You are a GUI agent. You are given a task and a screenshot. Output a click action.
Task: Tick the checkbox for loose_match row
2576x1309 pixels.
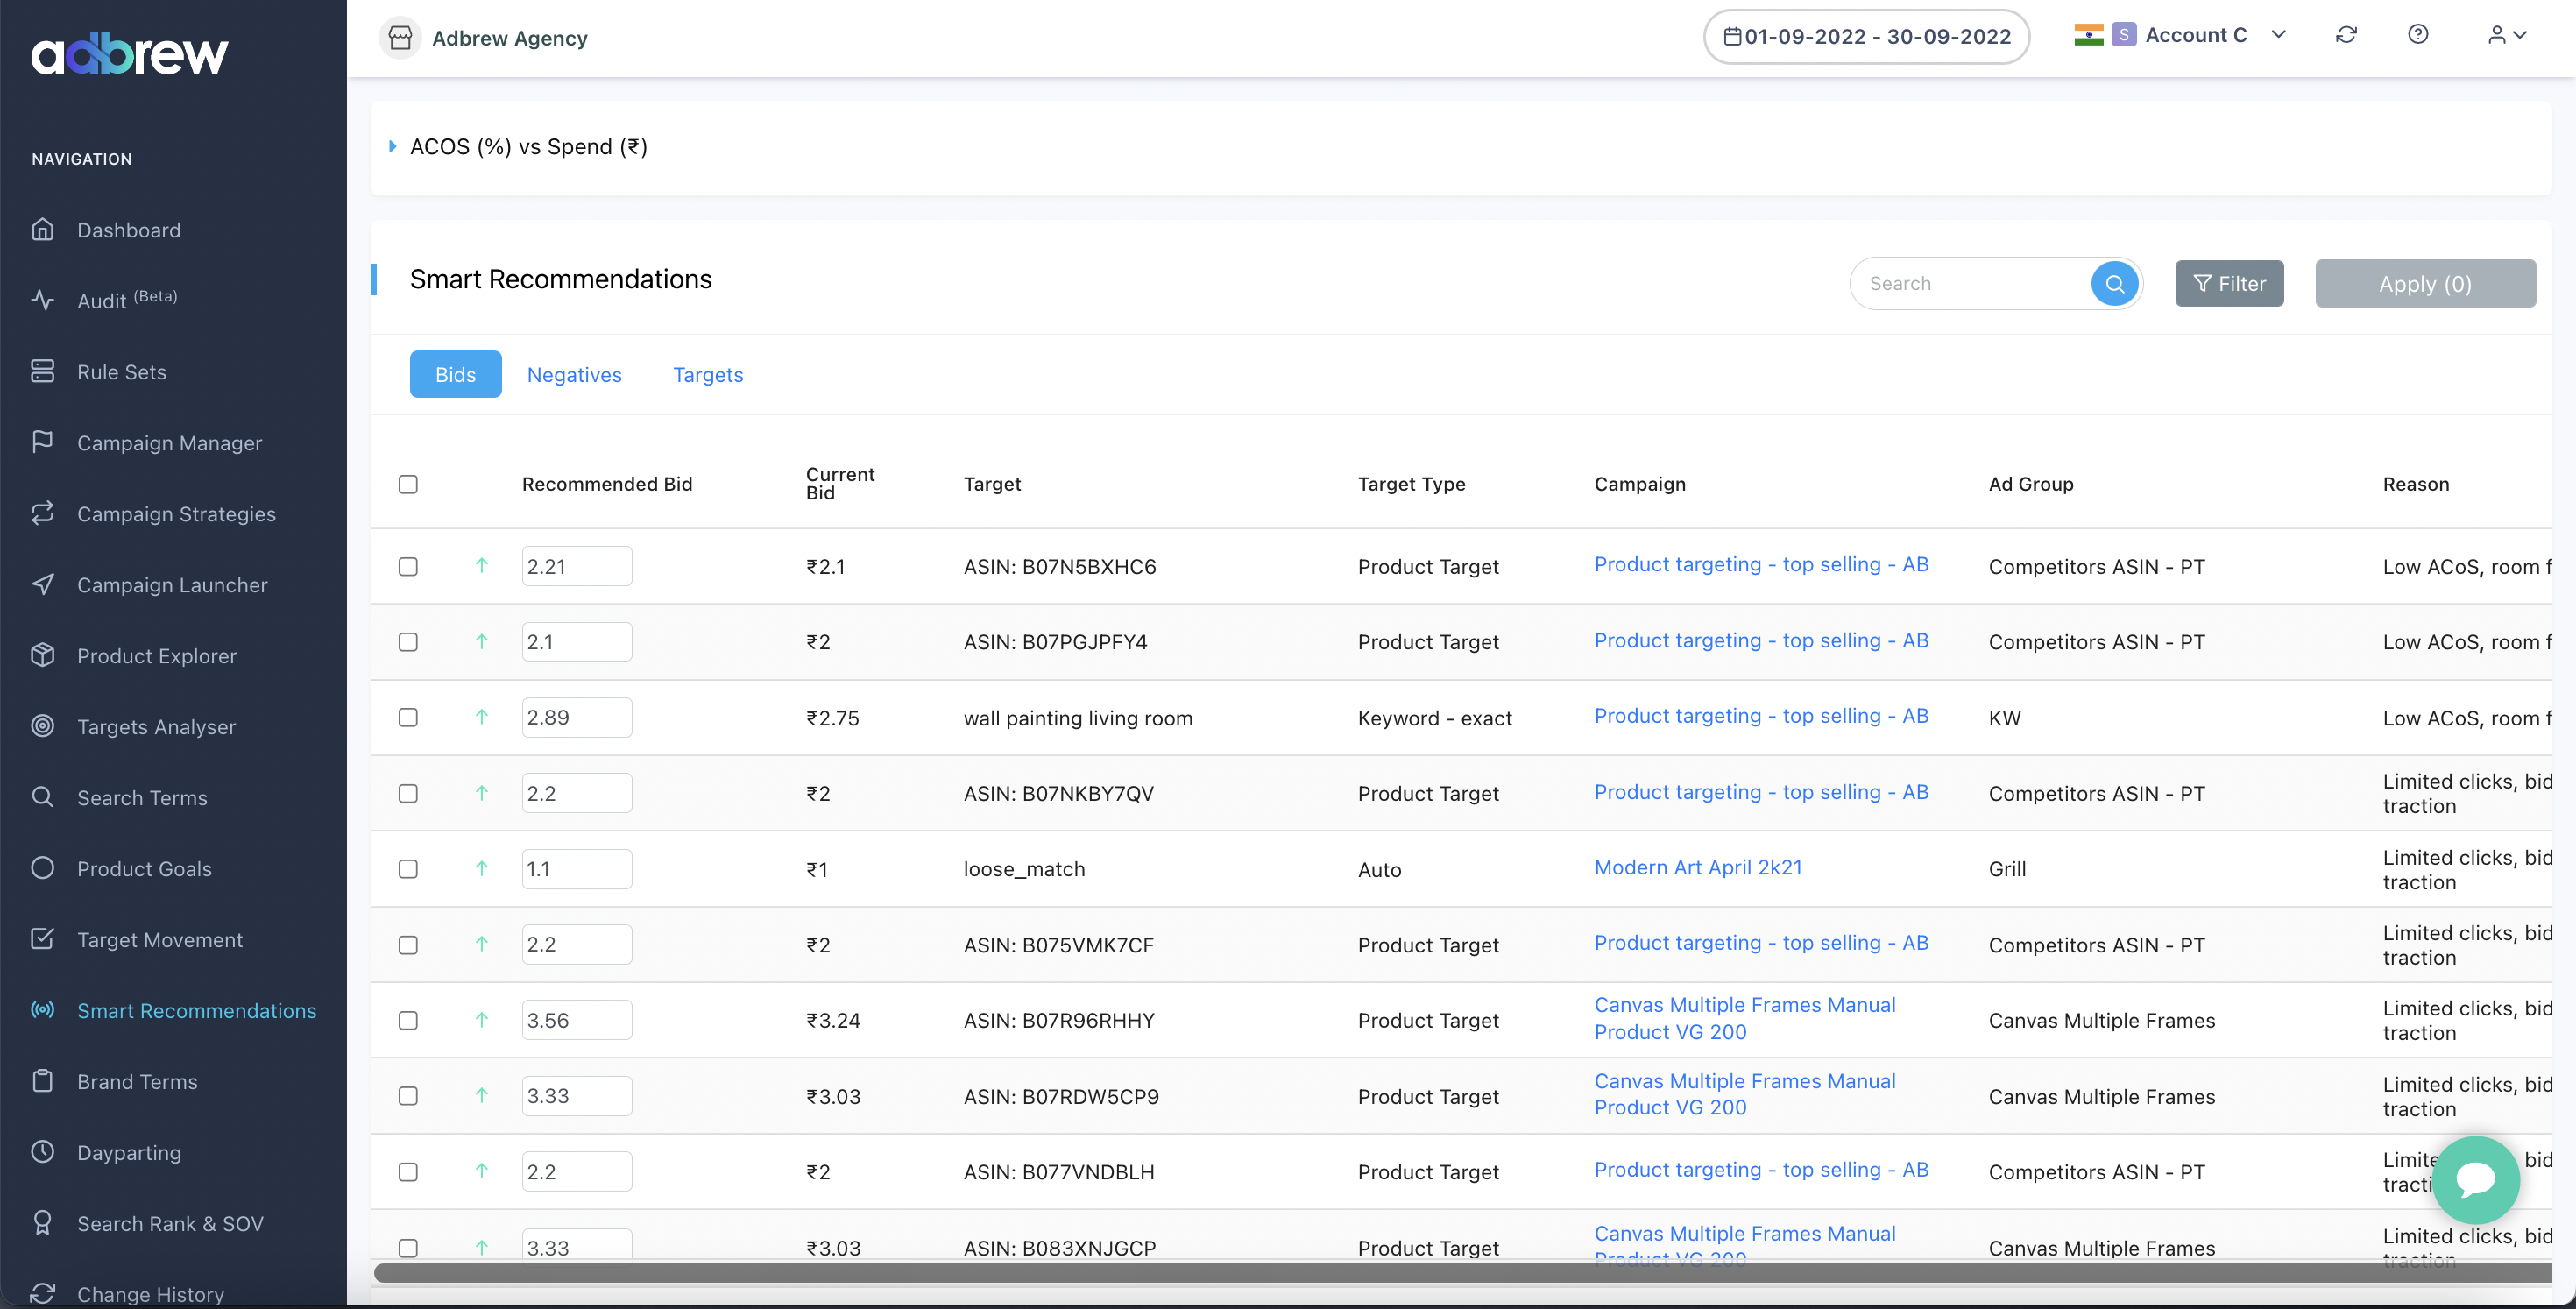(408, 869)
